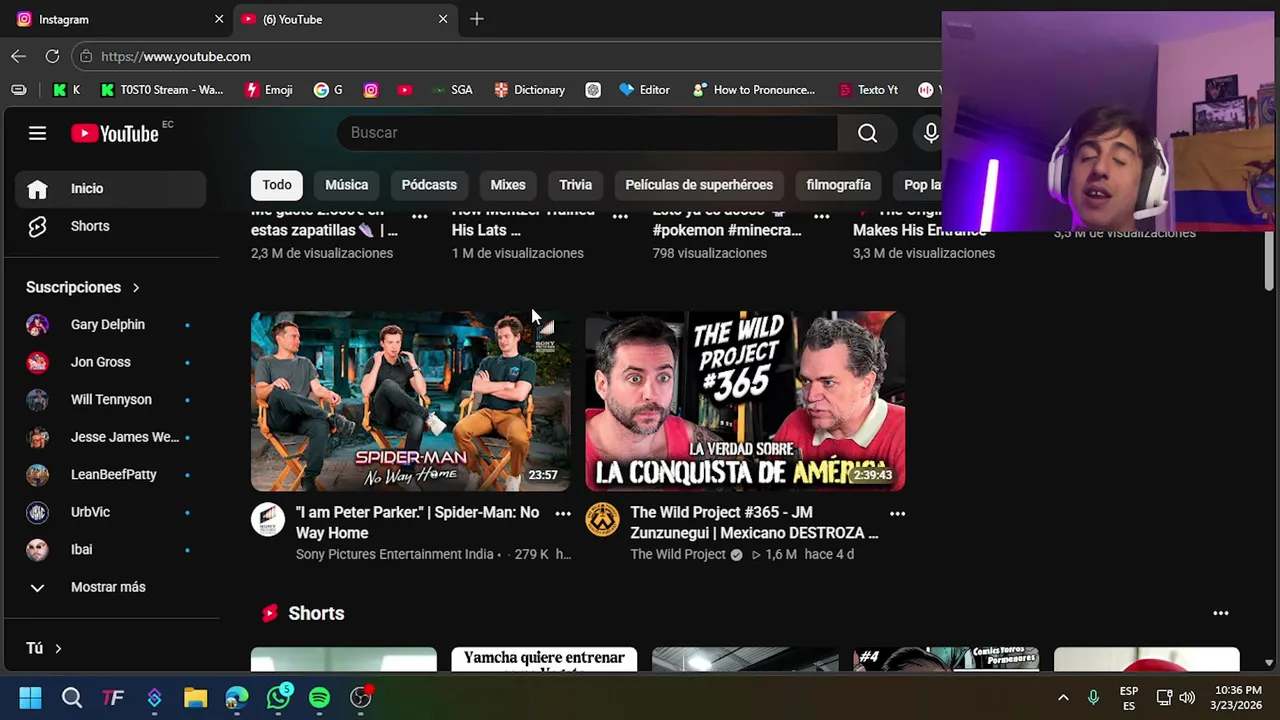Open Will Tennyson subscription channel
Image resolution: width=1280 pixels, height=720 pixels.
(x=110, y=400)
